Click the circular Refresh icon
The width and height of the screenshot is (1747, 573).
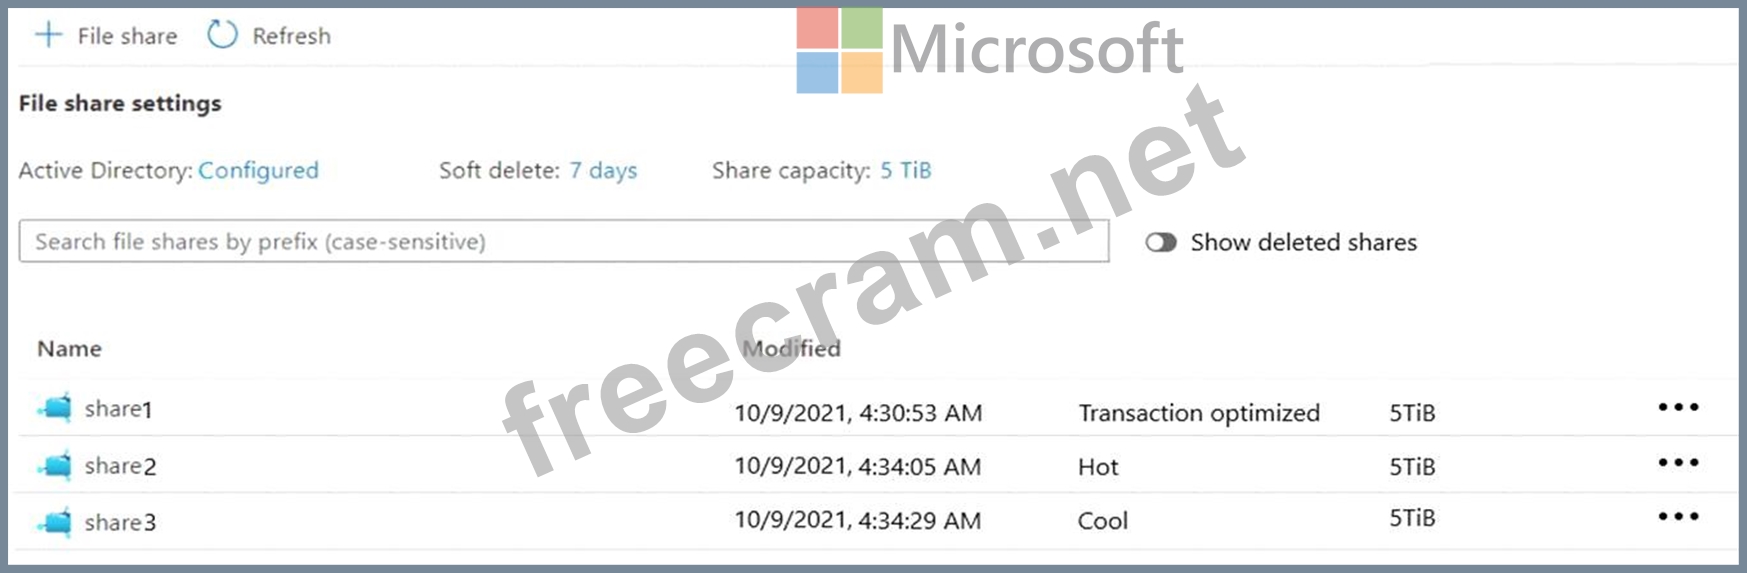coord(222,35)
